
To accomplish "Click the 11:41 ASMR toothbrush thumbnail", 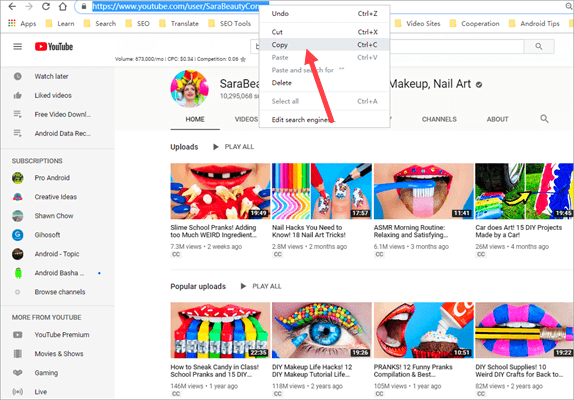I will 424,191.
